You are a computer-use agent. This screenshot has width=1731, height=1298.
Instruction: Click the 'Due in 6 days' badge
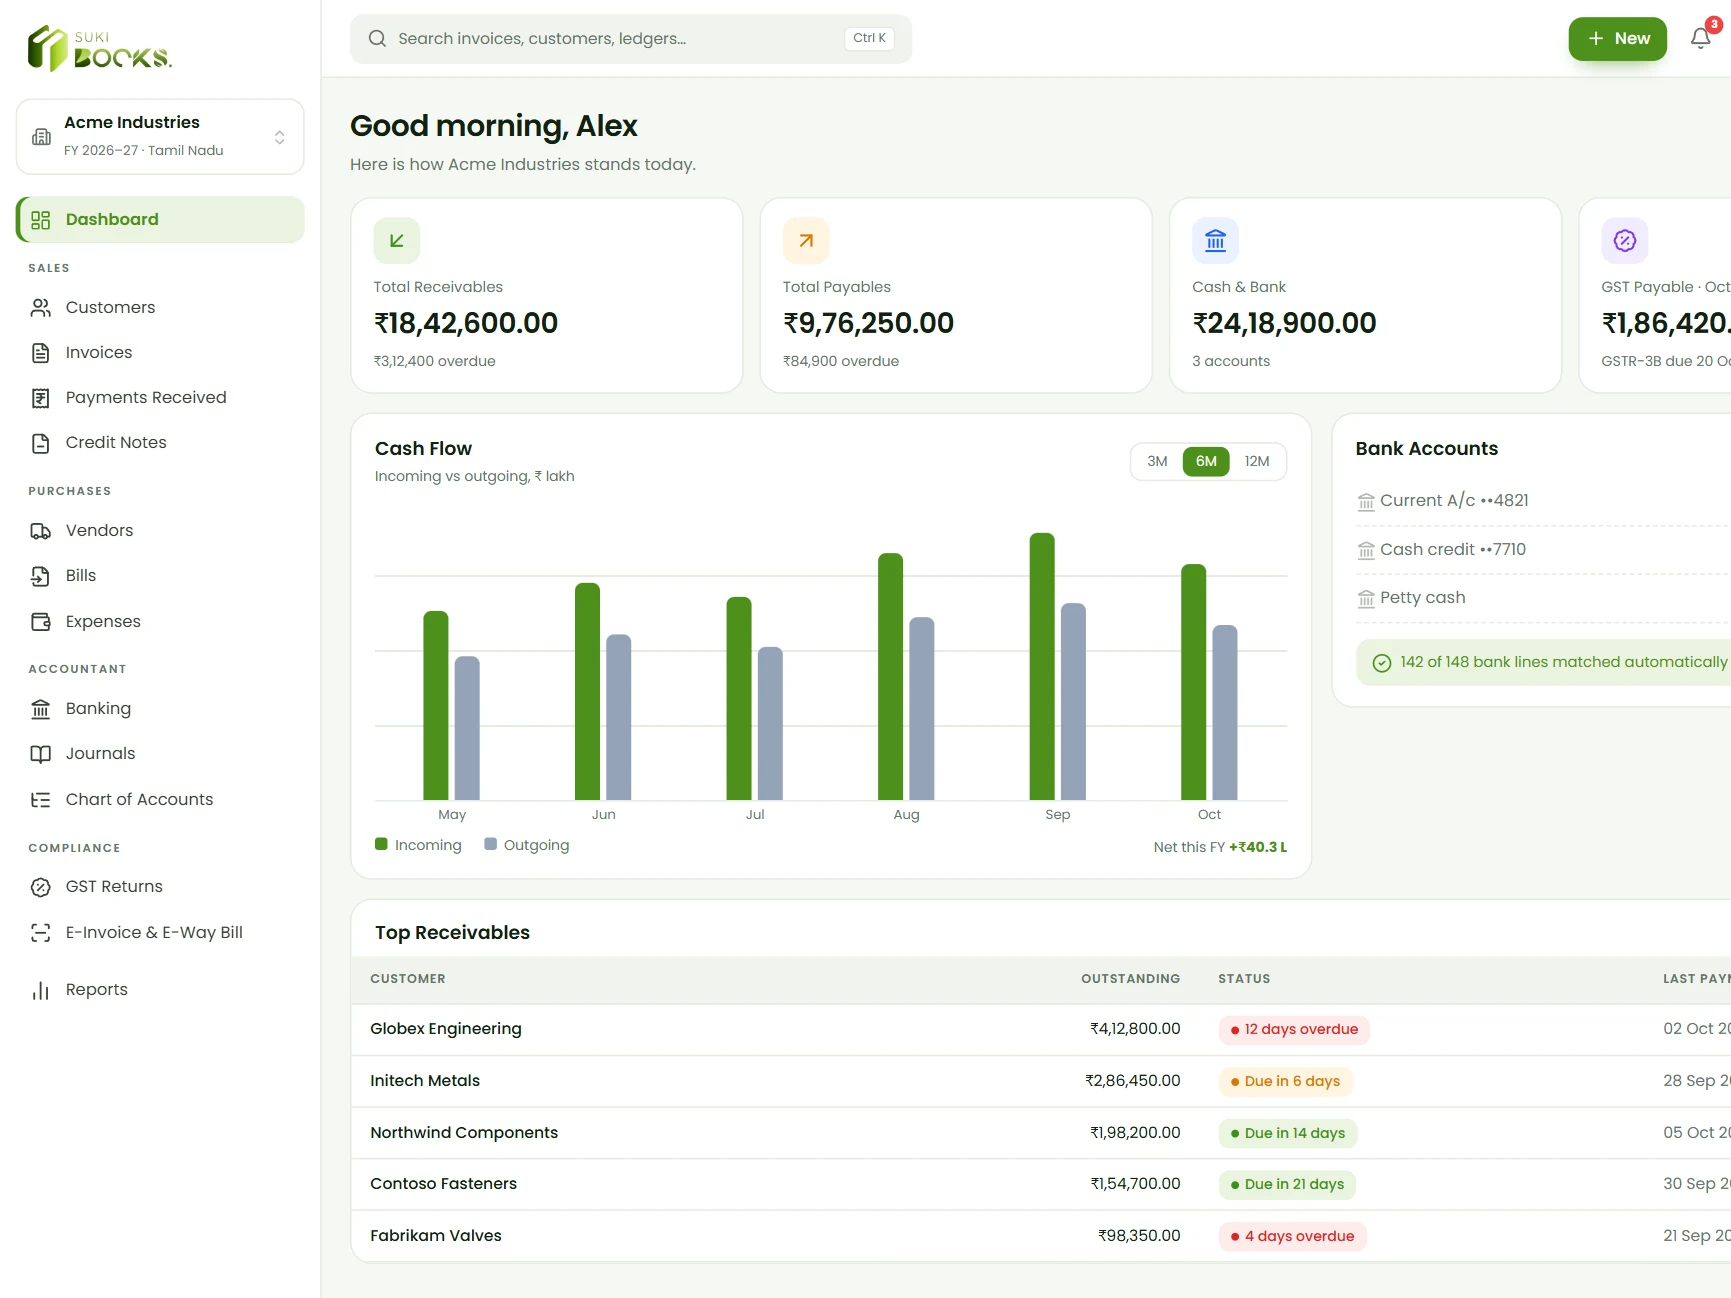(x=1285, y=1082)
